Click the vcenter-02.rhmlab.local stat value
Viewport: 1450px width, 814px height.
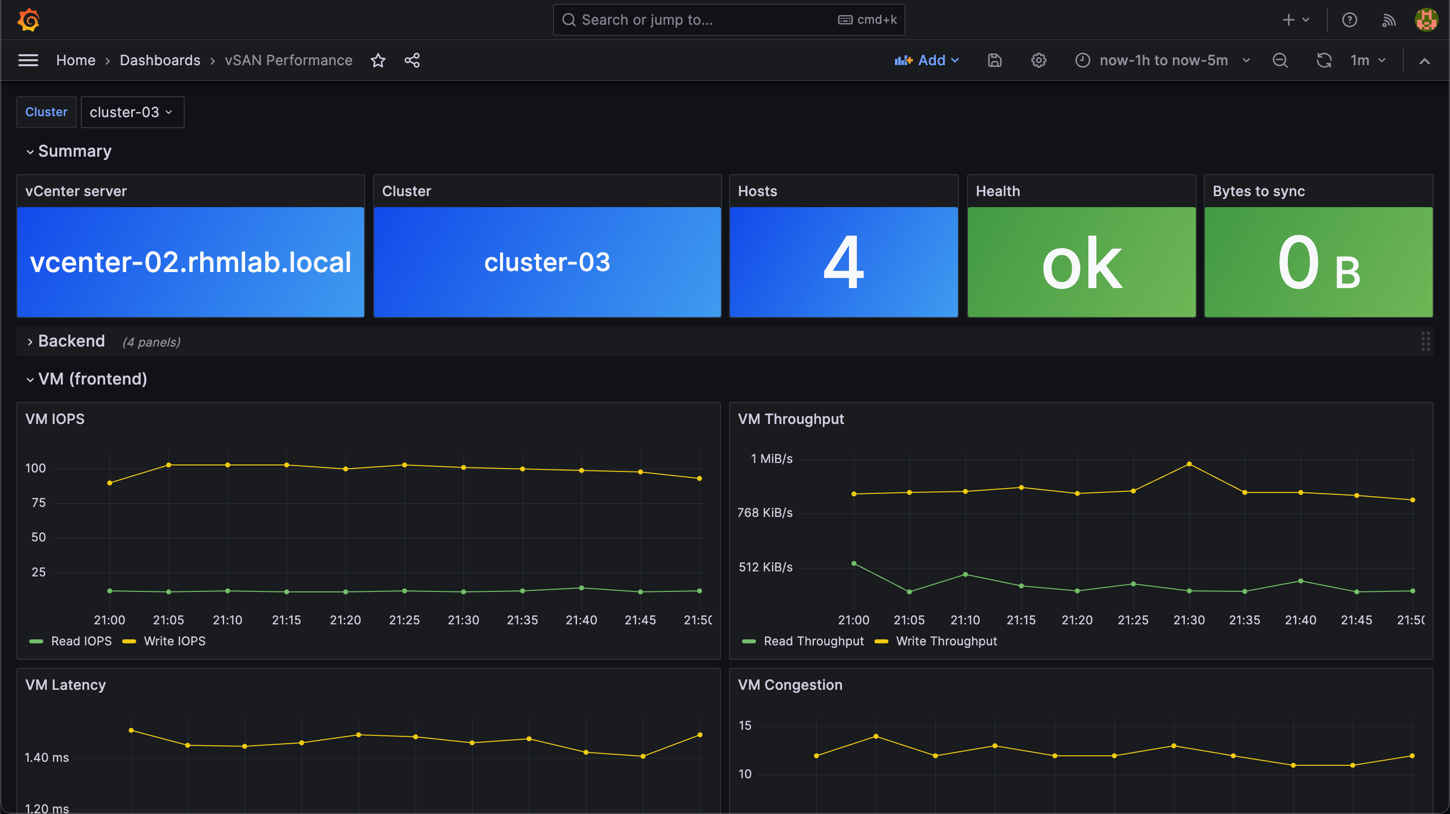click(x=191, y=263)
